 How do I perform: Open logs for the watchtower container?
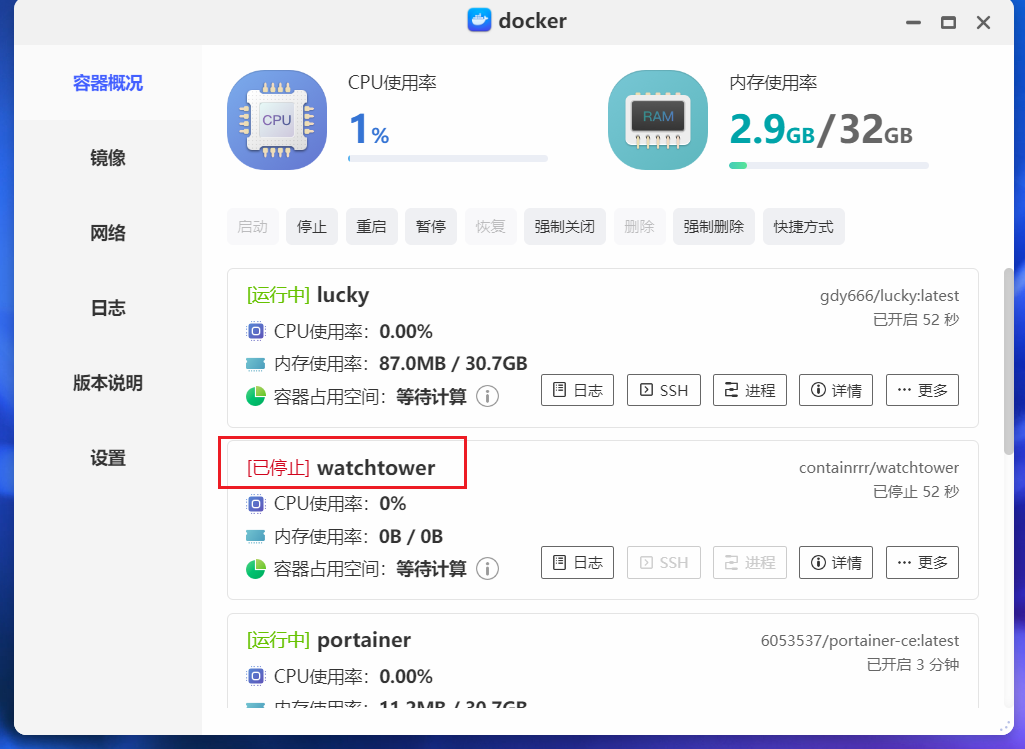click(x=577, y=562)
